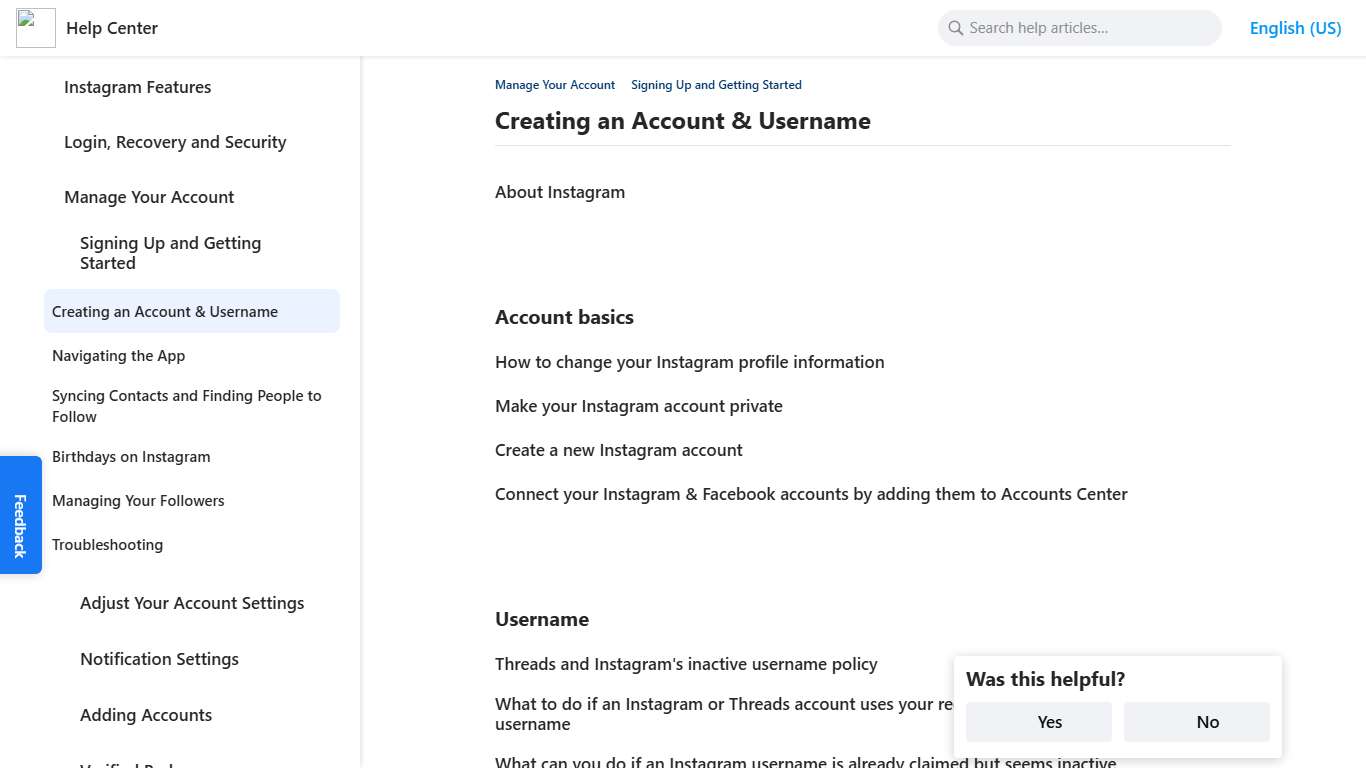The width and height of the screenshot is (1366, 768).
Task: Click Yes on 'Was this helpful?'
Action: [1038, 721]
